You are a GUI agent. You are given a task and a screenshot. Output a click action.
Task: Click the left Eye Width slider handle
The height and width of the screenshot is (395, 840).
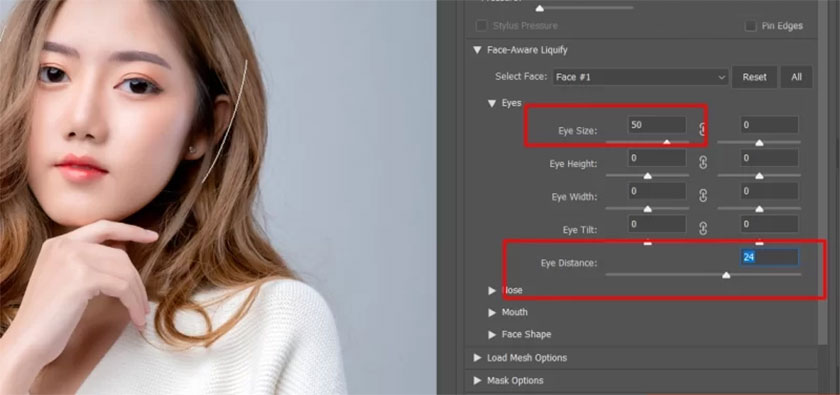pyautogui.click(x=648, y=208)
